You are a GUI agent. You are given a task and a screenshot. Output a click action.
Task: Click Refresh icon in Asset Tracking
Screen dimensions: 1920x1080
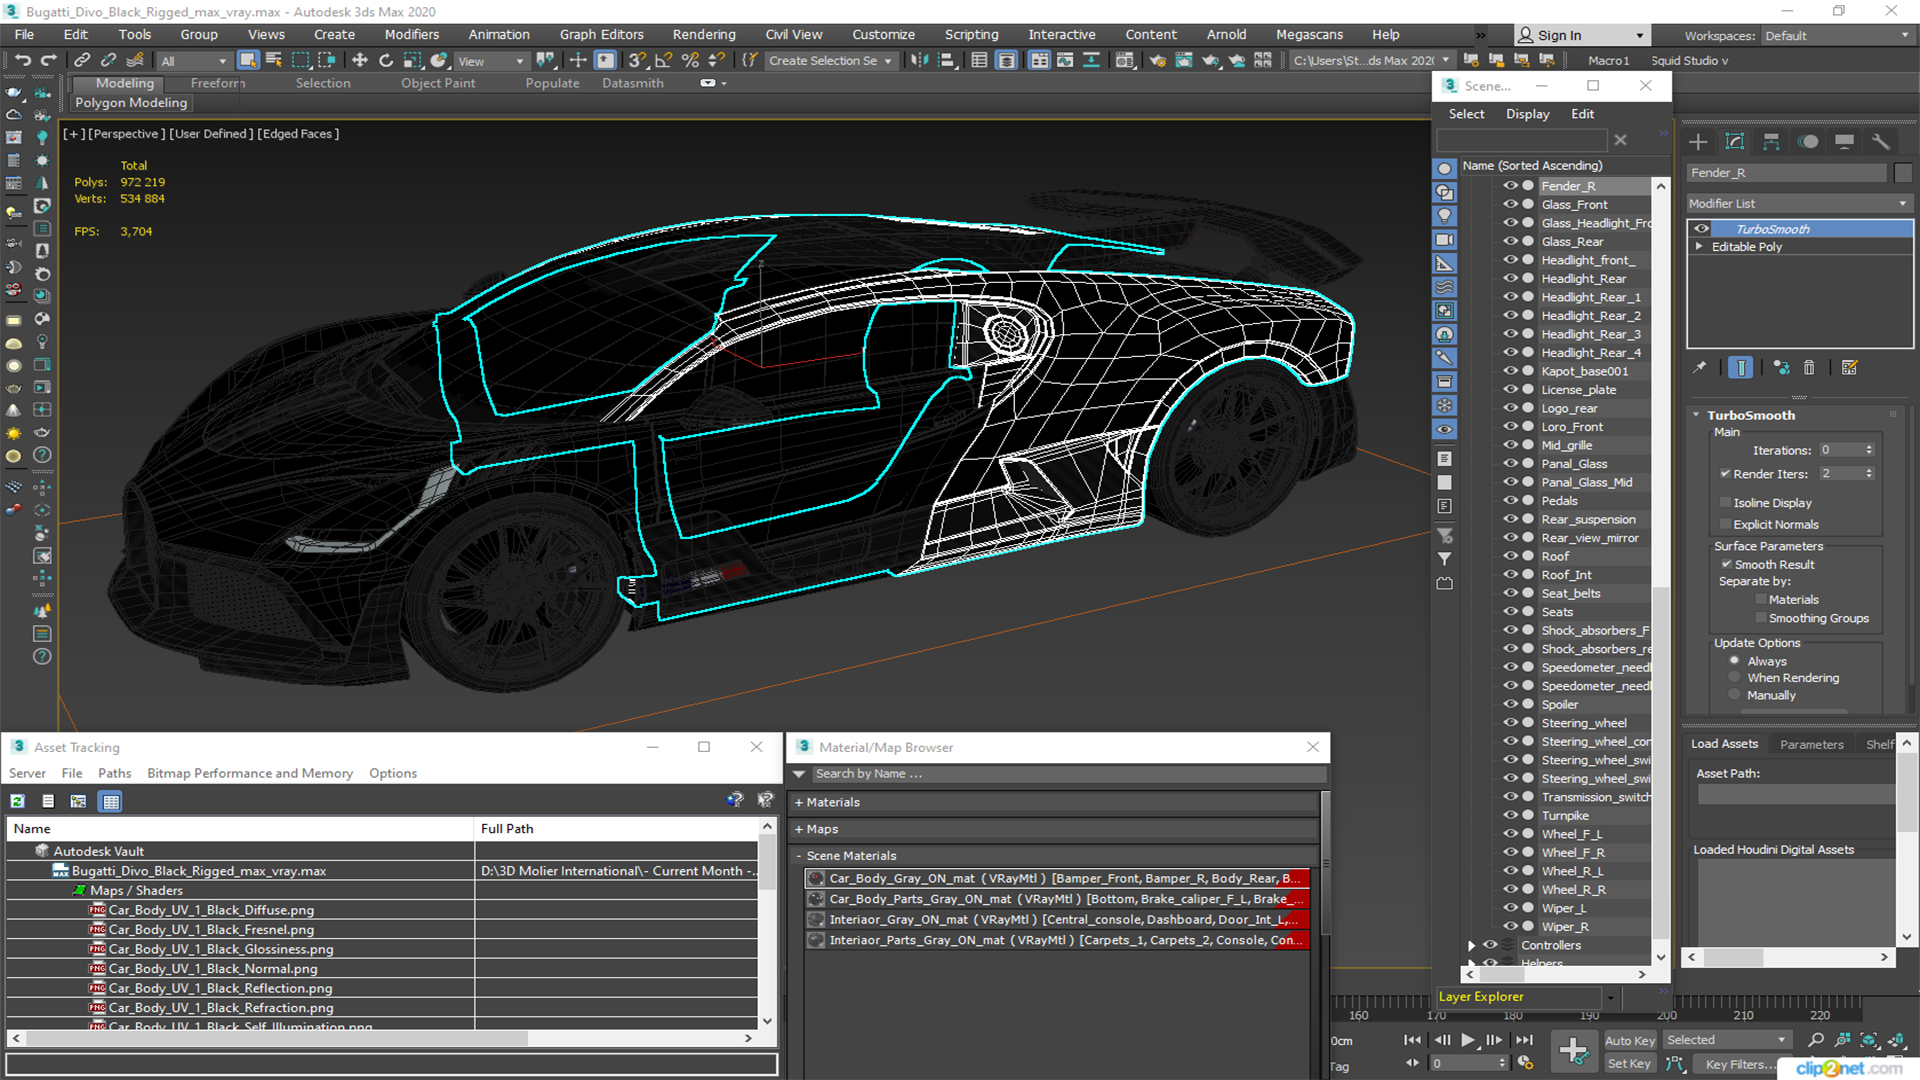pyautogui.click(x=18, y=801)
